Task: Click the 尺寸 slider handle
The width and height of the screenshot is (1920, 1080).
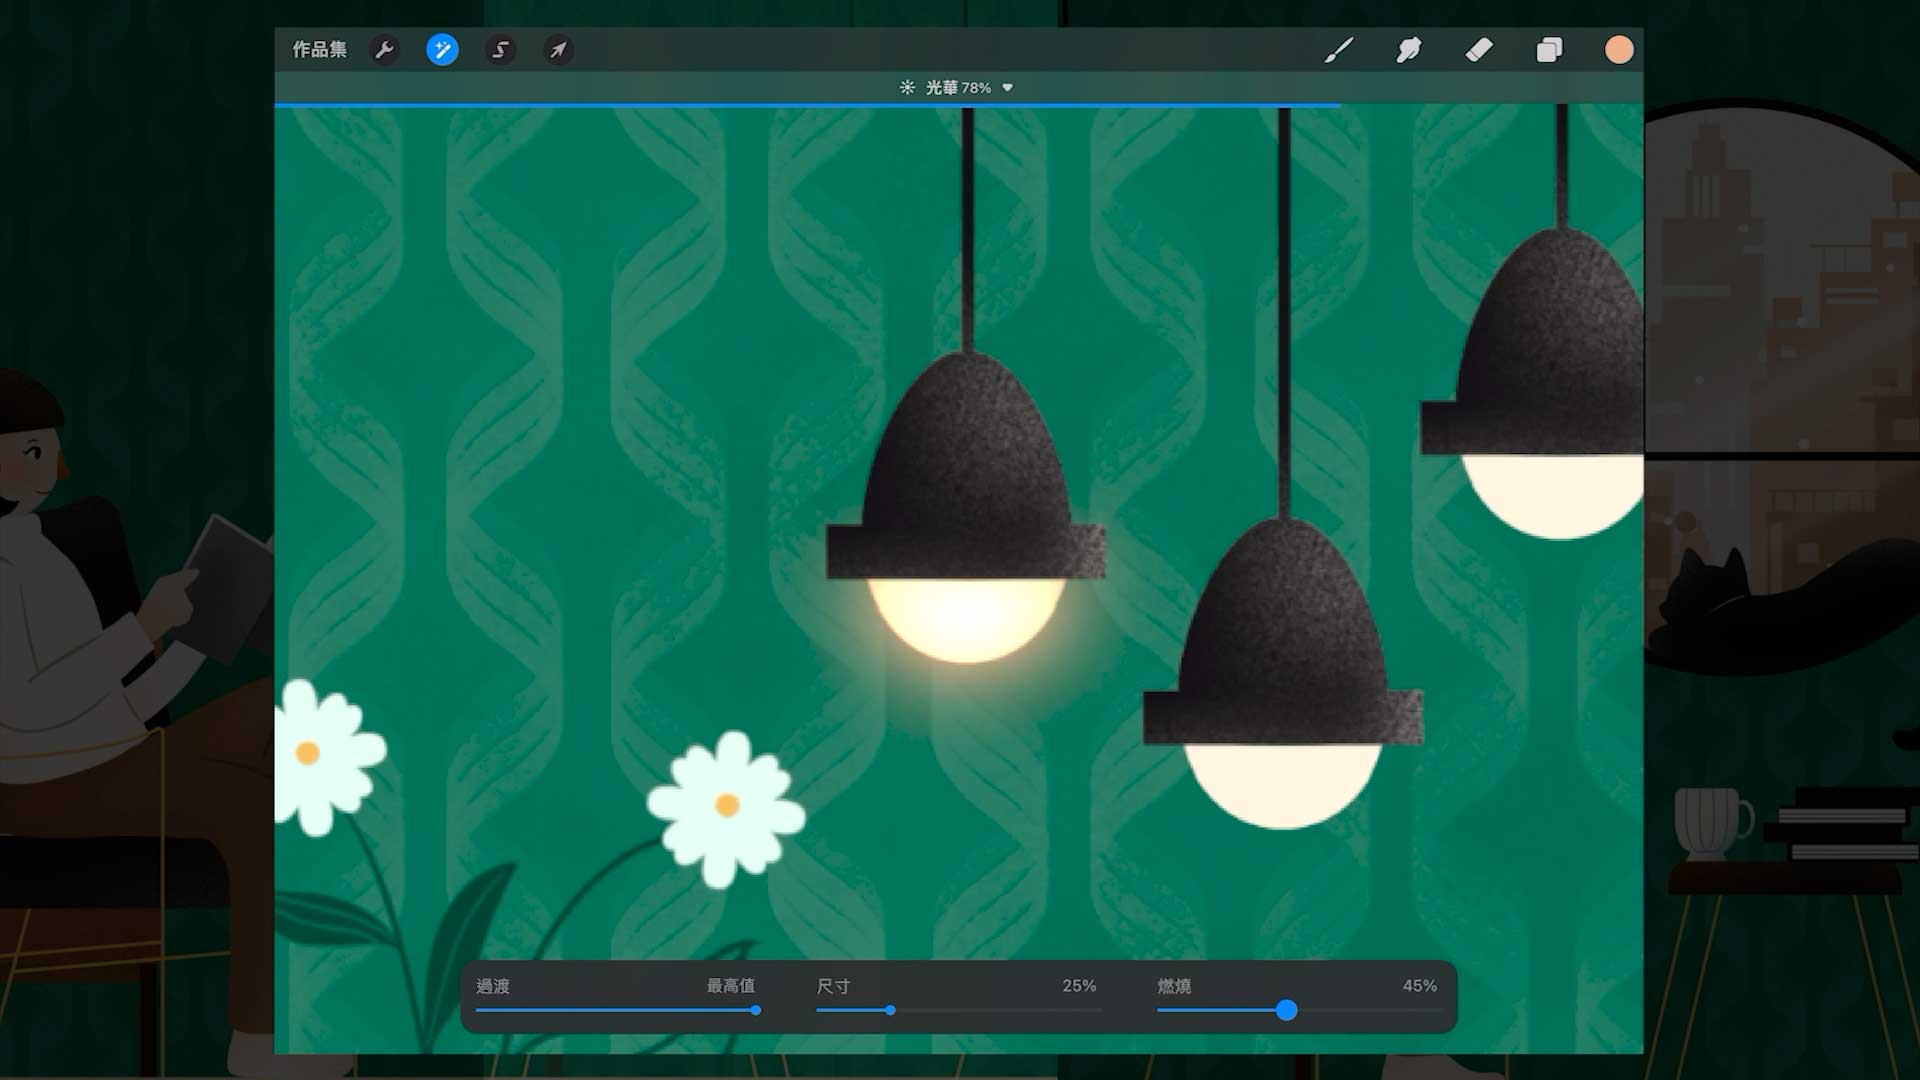Action: (x=890, y=1010)
